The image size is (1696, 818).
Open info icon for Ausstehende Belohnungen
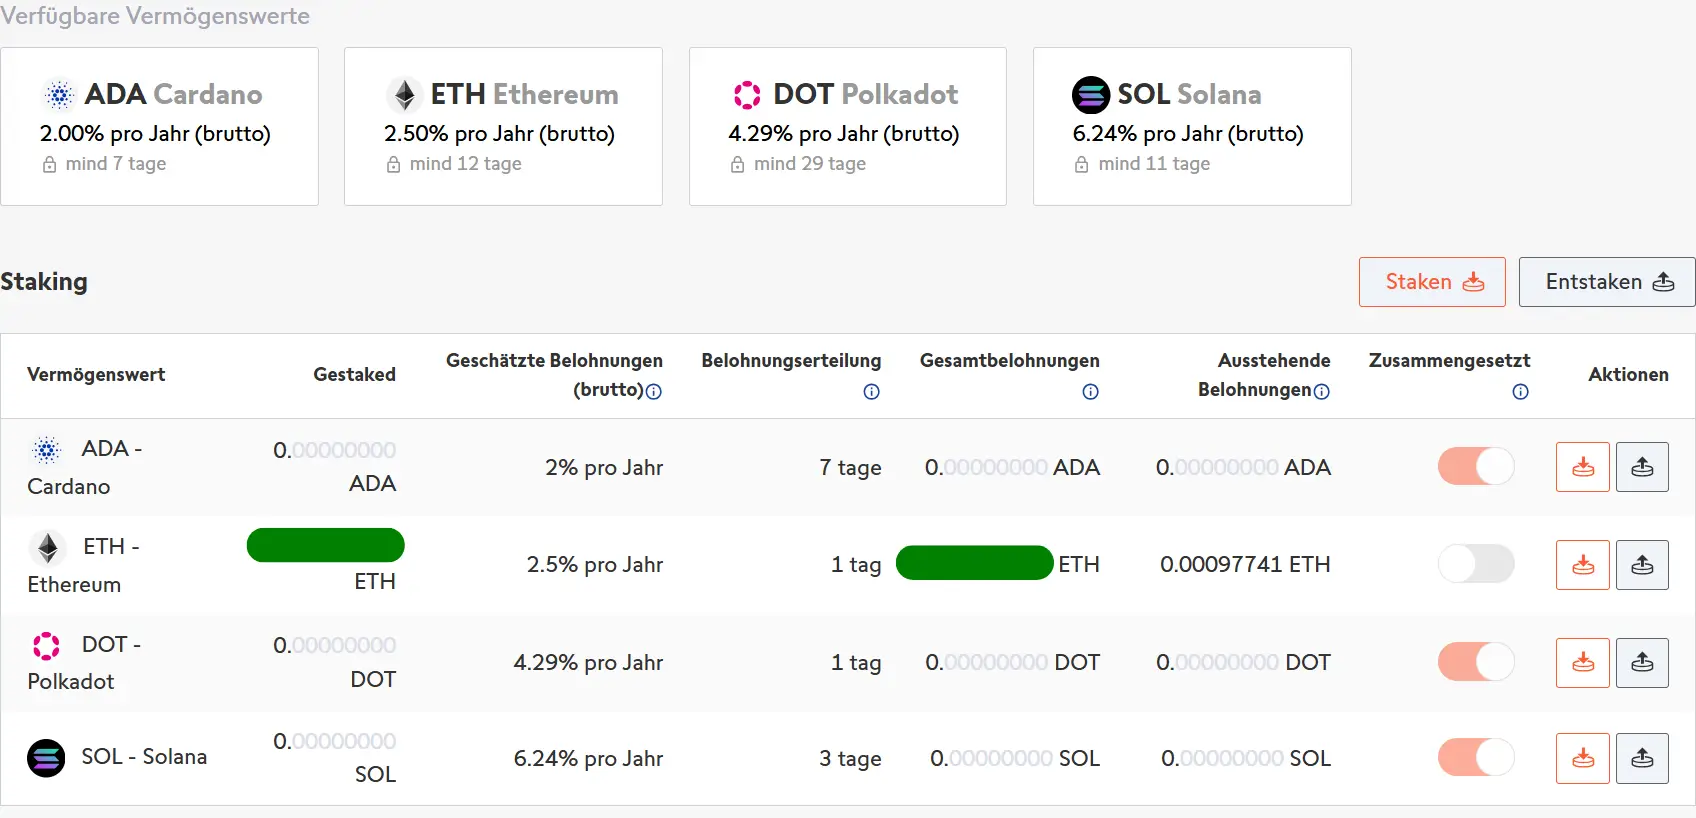point(1322,392)
